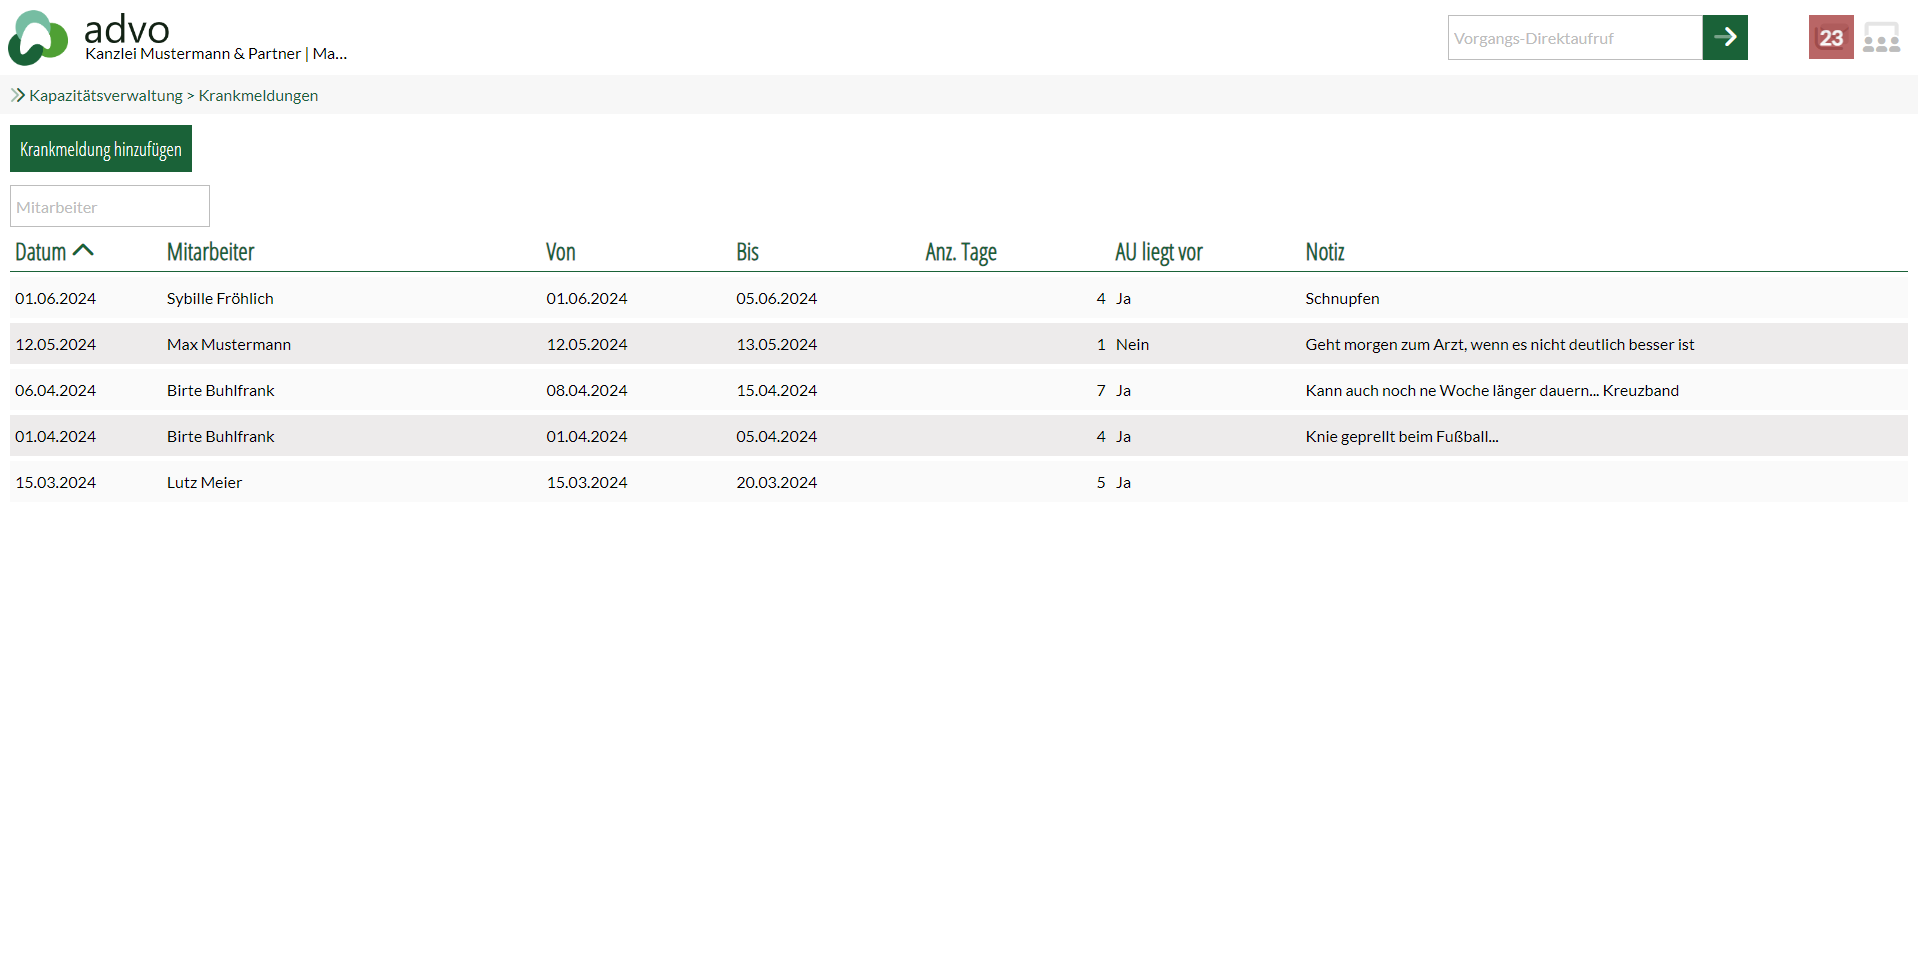Click the advo cloud logo icon

pyautogui.click(x=38, y=38)
